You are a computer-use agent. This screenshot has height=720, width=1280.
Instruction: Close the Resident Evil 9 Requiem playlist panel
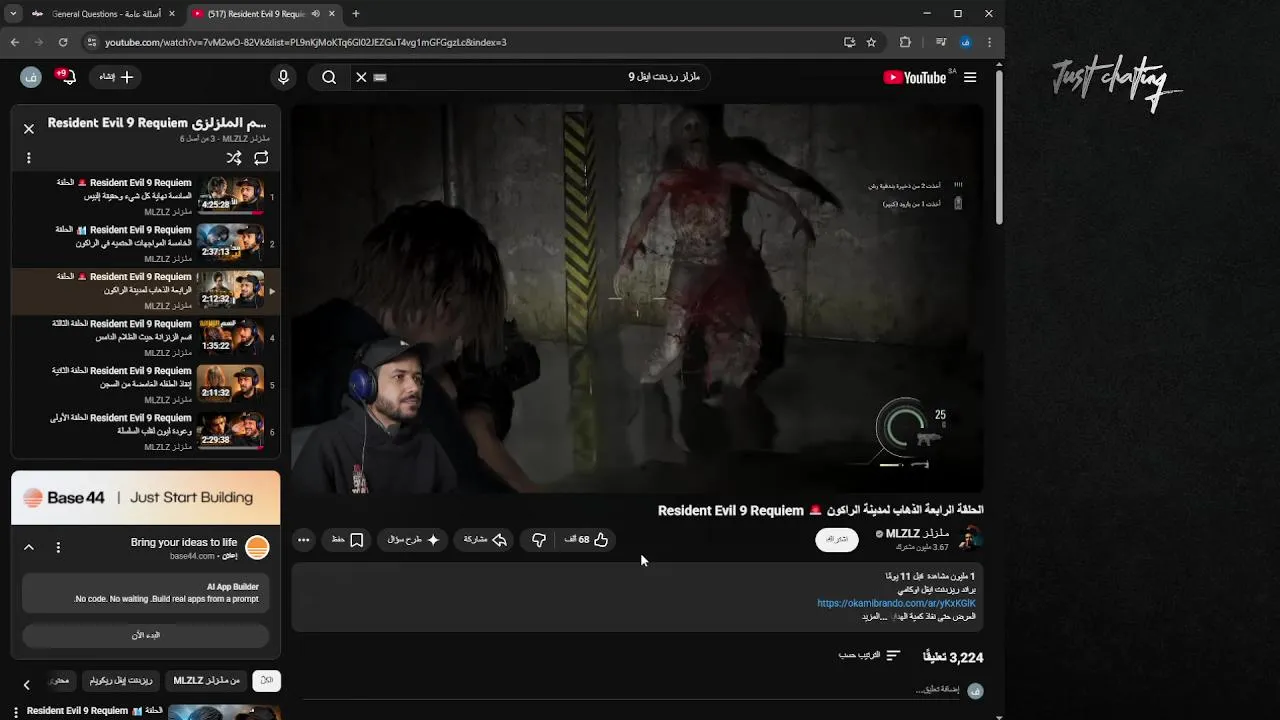point(29,128)
